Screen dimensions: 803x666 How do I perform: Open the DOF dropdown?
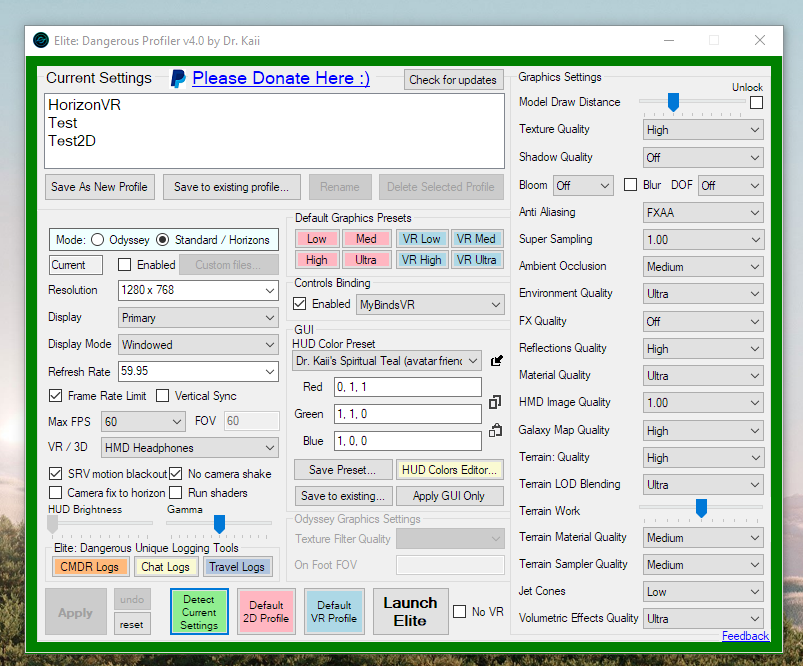point(730,185)
